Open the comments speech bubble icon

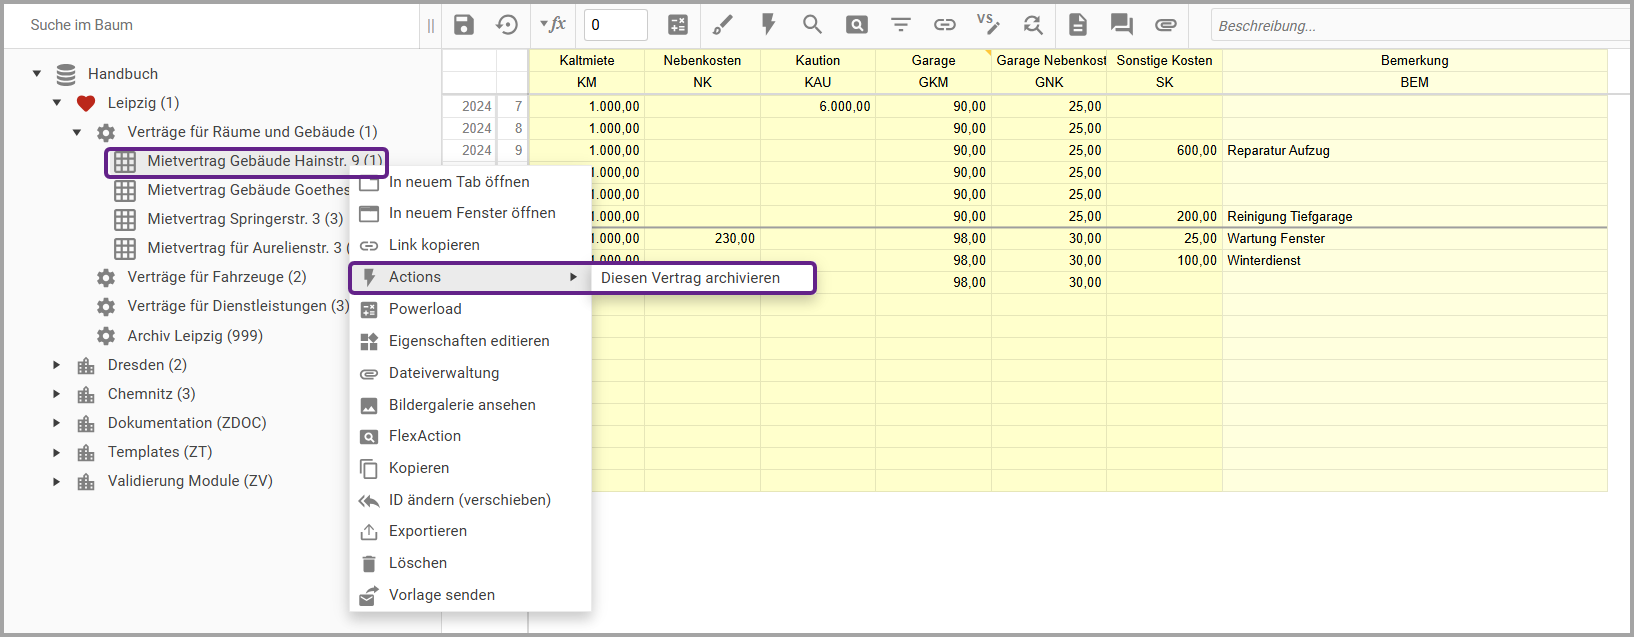click(1122, 25)
